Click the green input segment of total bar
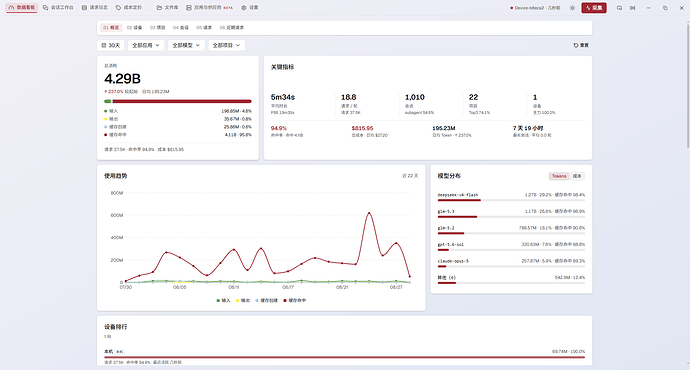This screenshot has height=370, width=690. pos(107,101)
